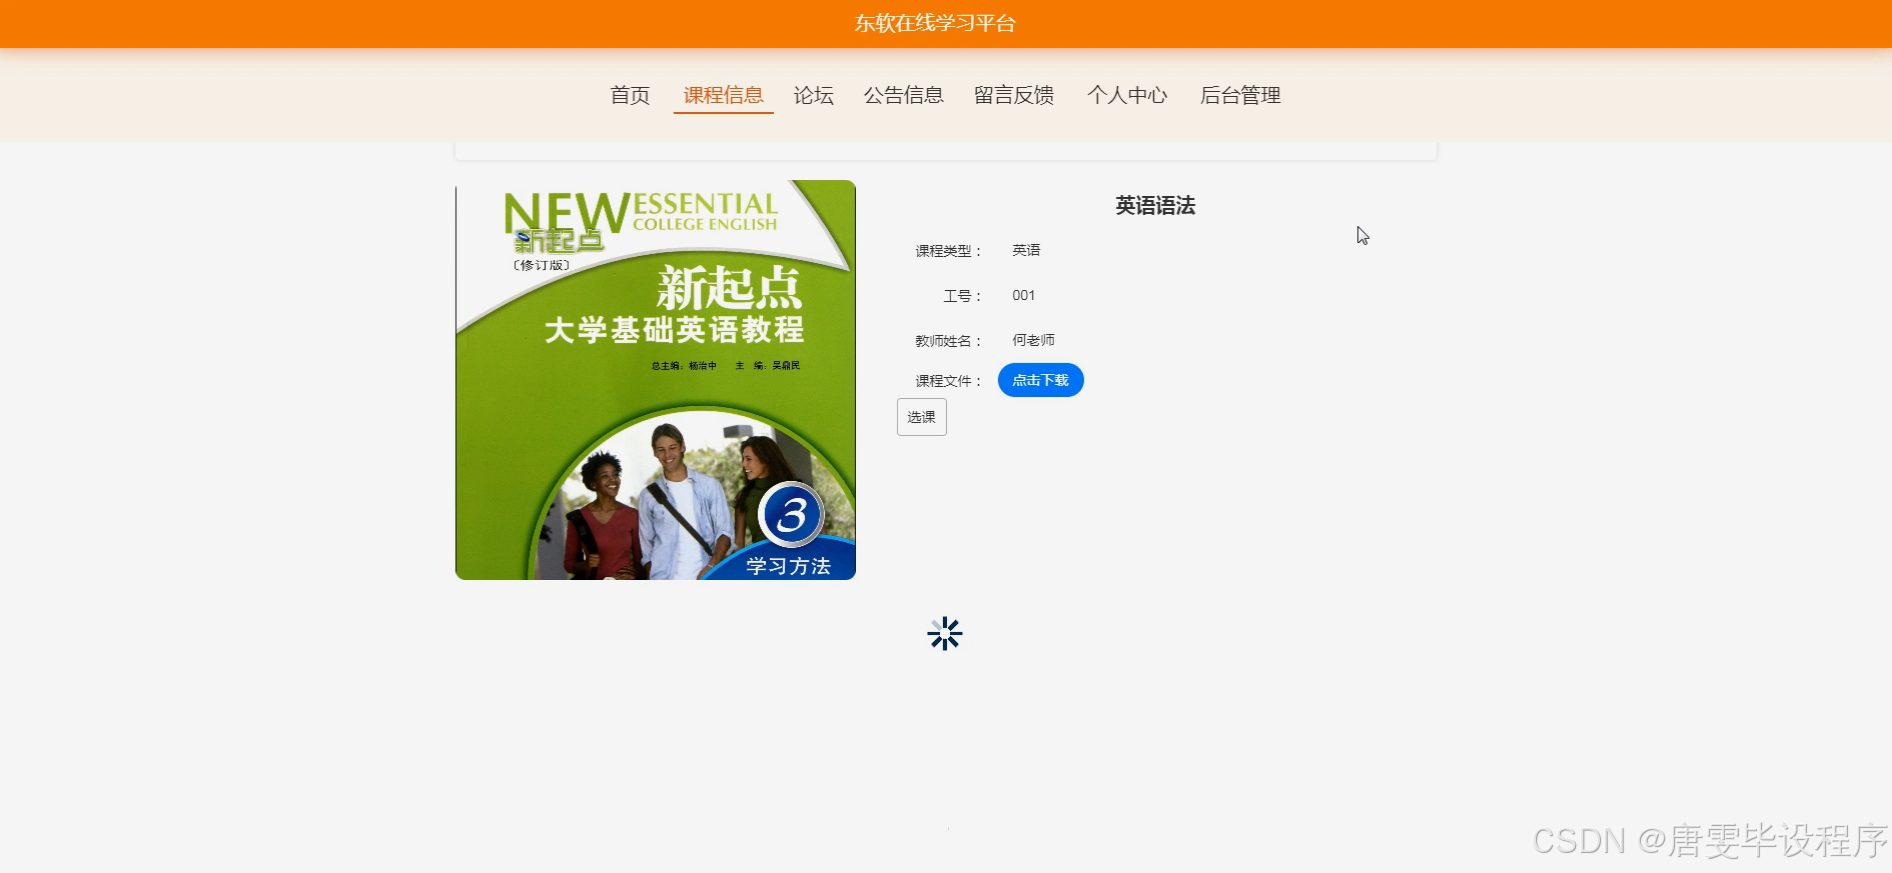Open the 留言反馈 menu item
This screenshot has width=1892, height=873.
pyautogui.click(x=1014, y=95)
